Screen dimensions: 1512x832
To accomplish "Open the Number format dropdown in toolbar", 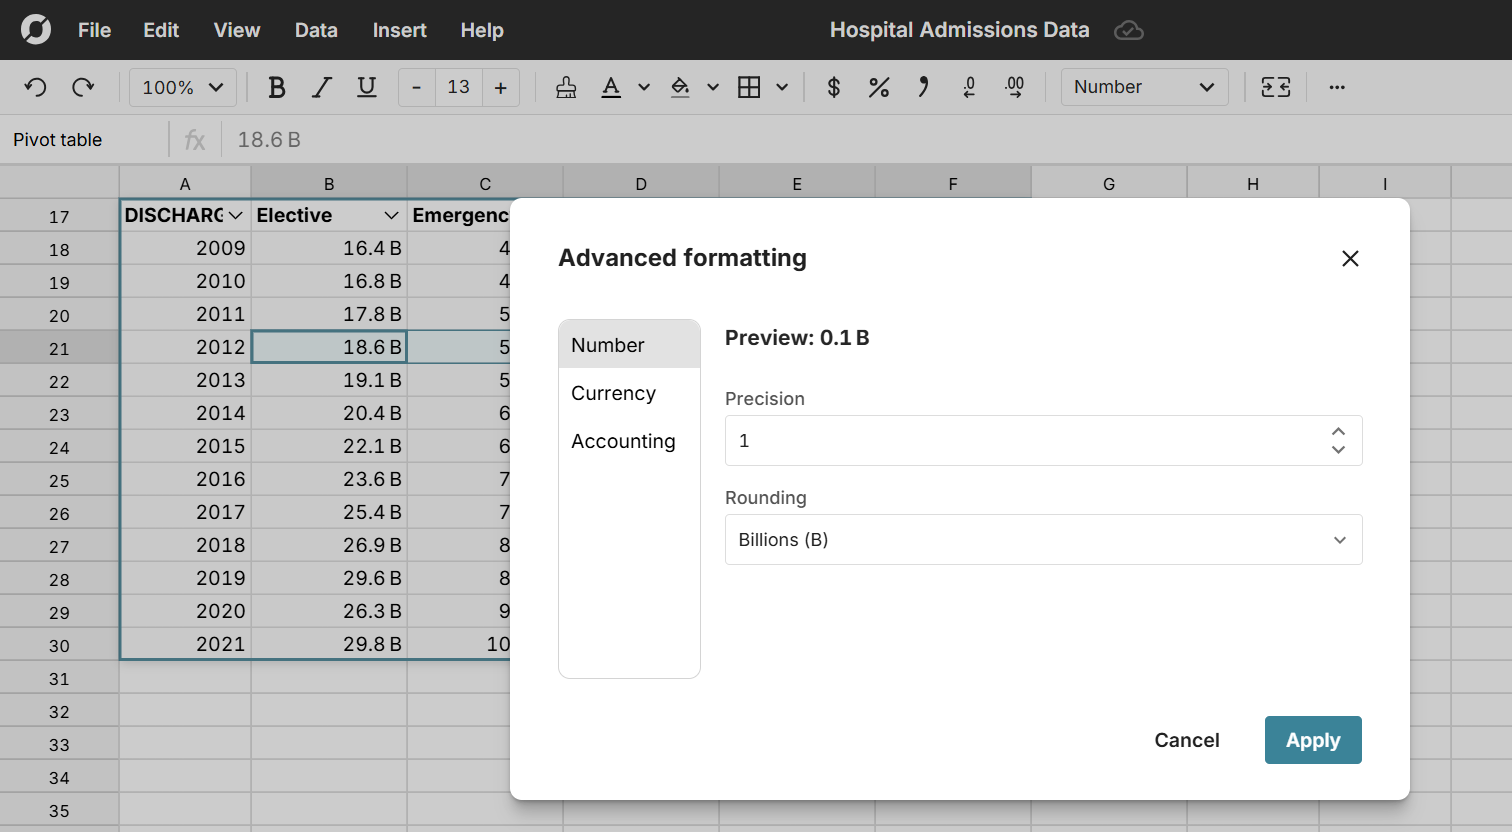I will point(1144,87).
